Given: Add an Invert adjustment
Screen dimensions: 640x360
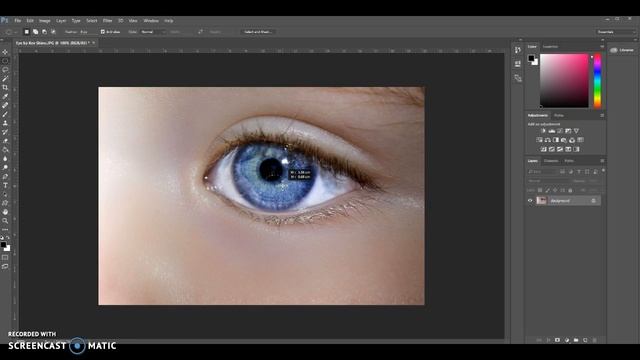Looking at the screenshot, I should pos(543,149).
